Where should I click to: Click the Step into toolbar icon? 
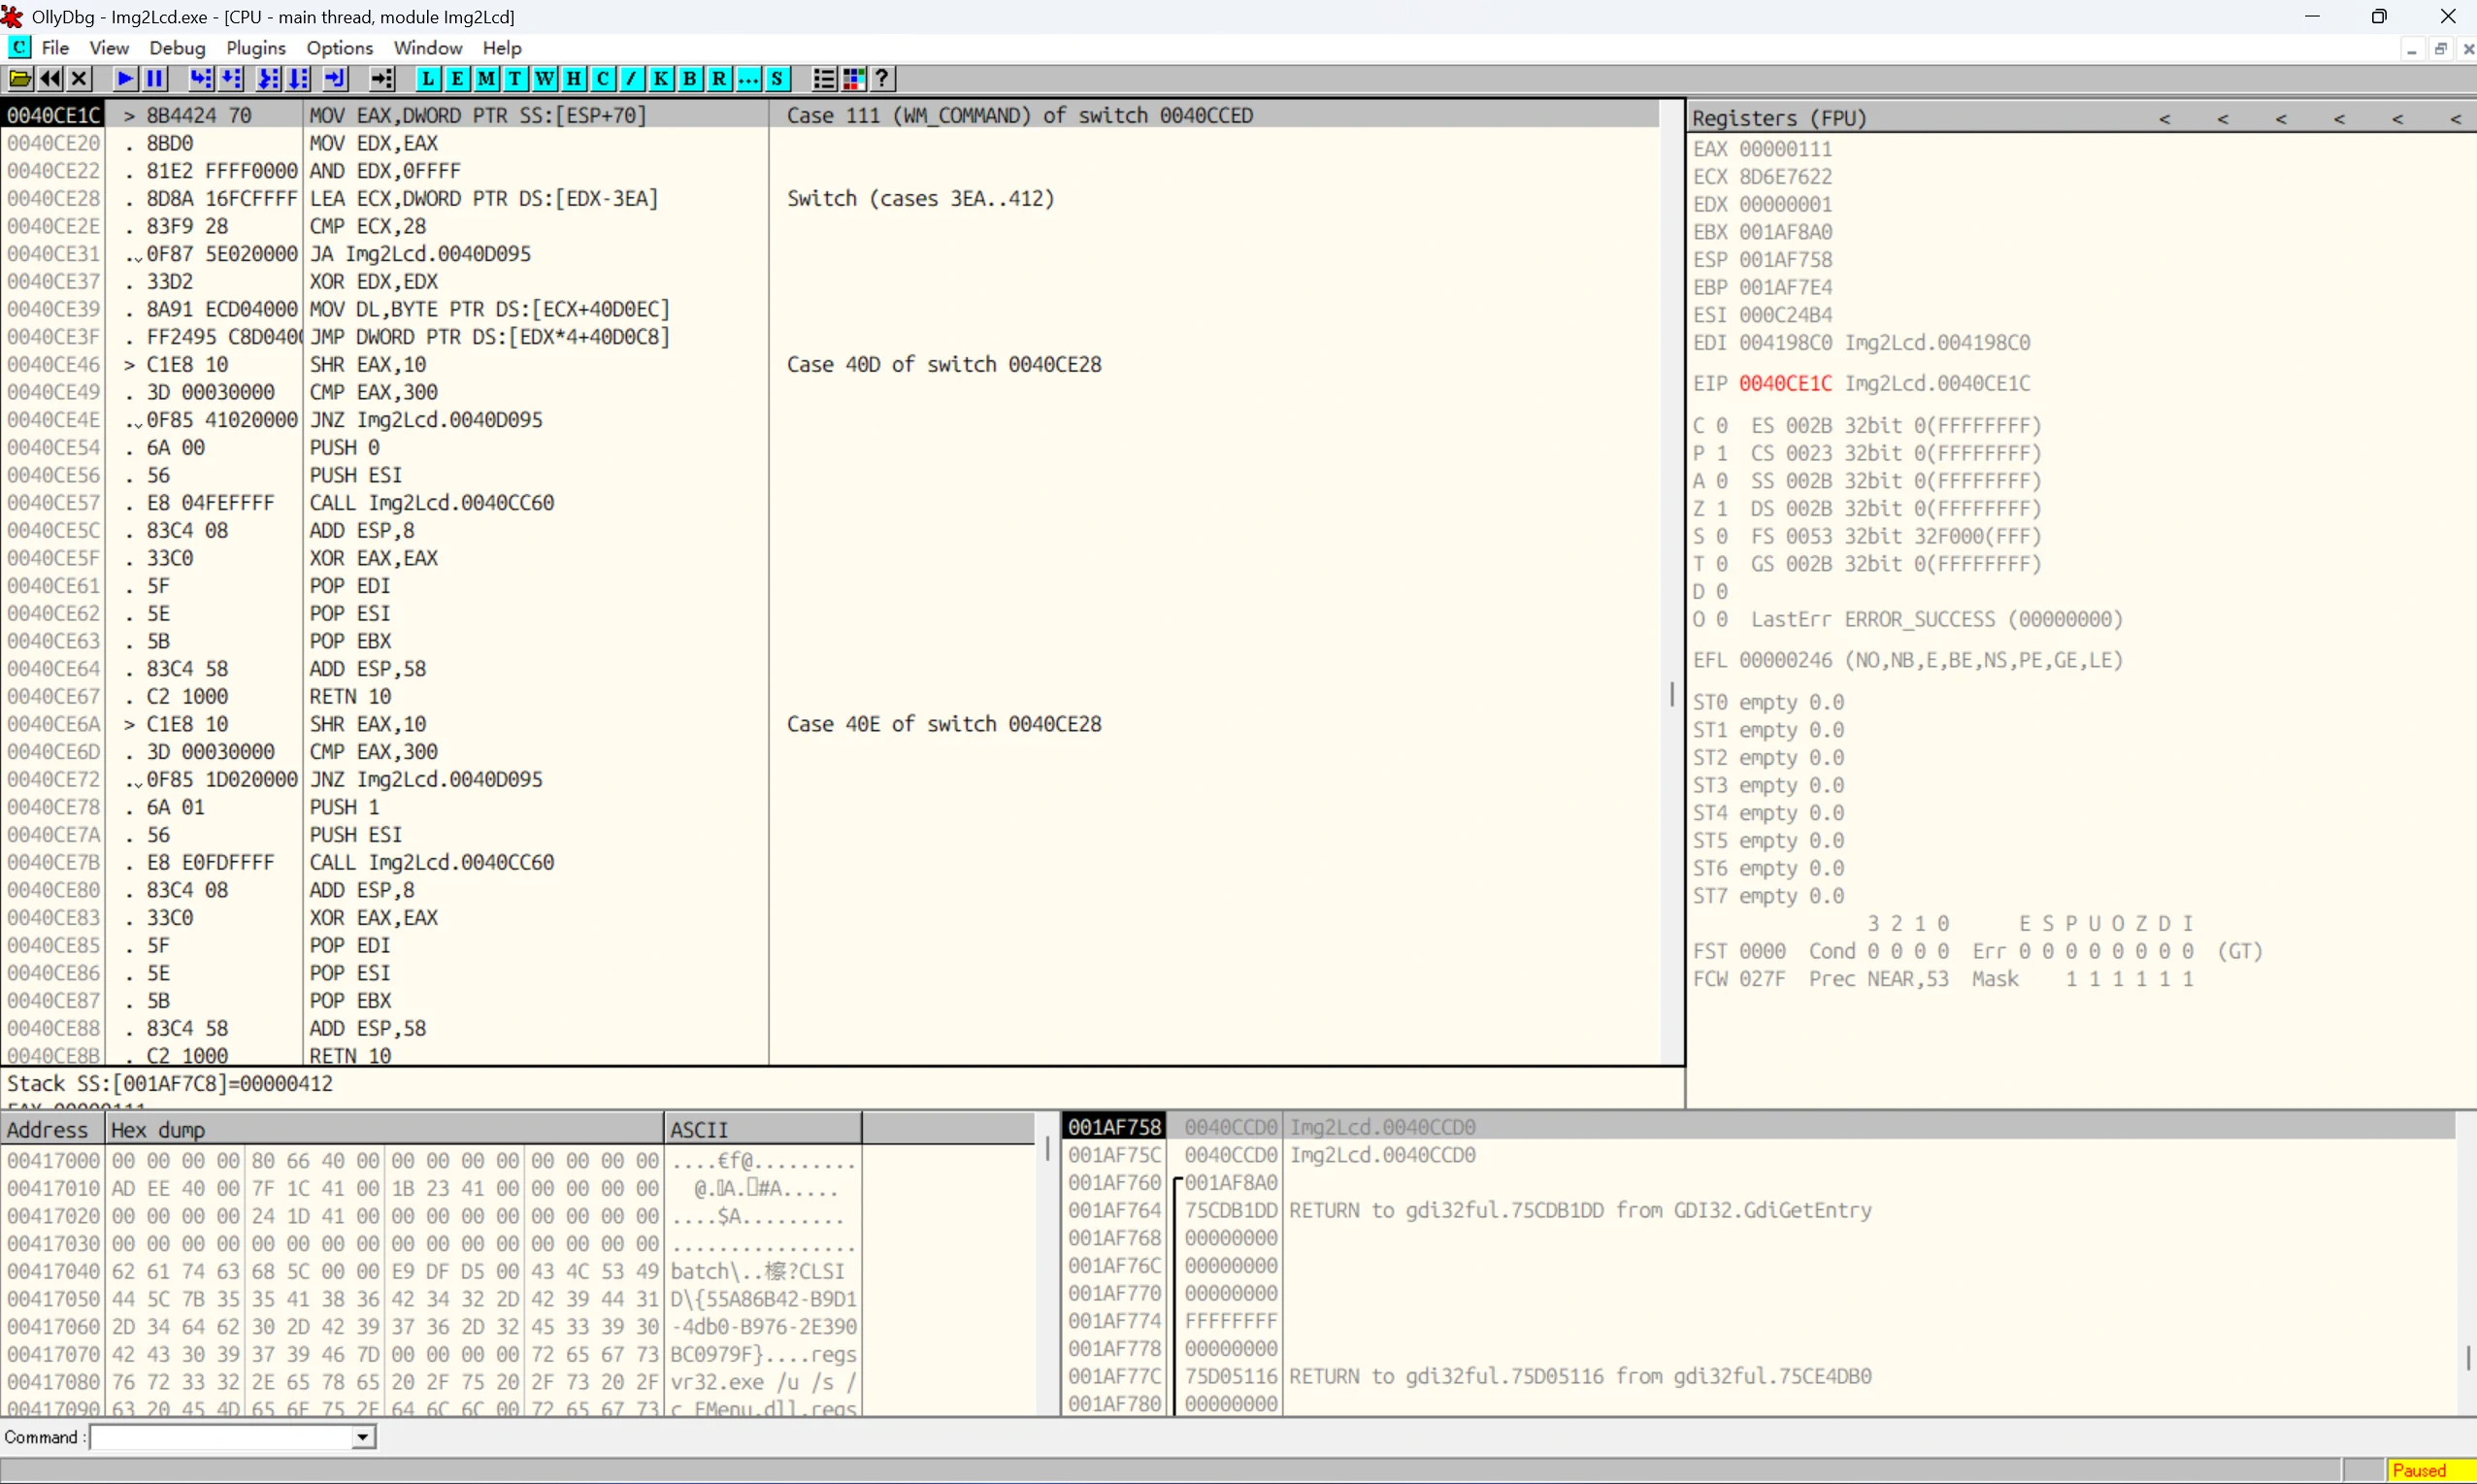click(x=201, y=79)
